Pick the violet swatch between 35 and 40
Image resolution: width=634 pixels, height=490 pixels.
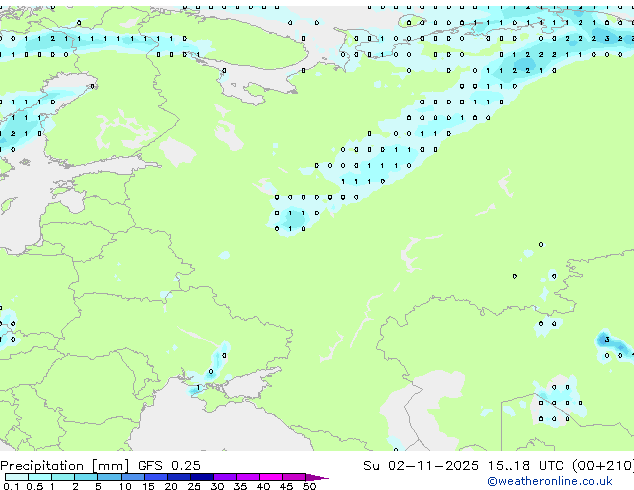(248, 477)
